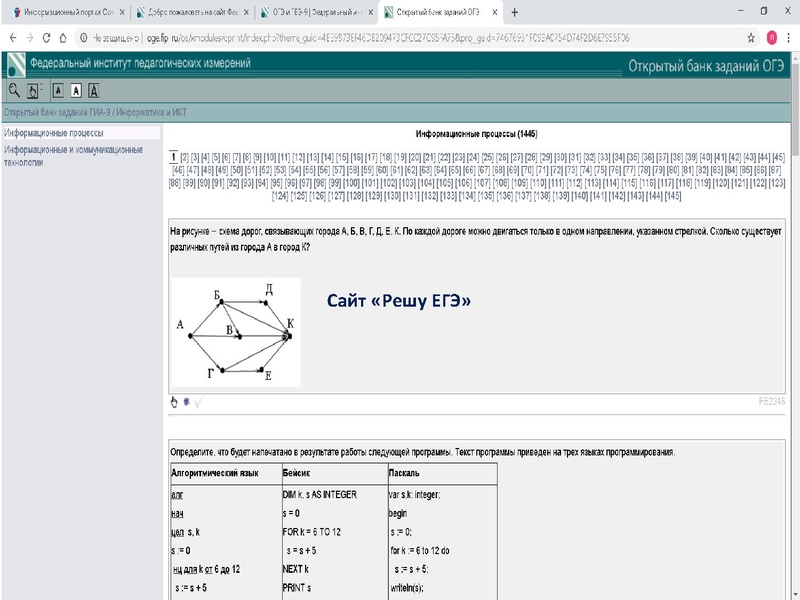Select the medium font size 'A' icon
The image size is (800, 600).
point(76,90)
